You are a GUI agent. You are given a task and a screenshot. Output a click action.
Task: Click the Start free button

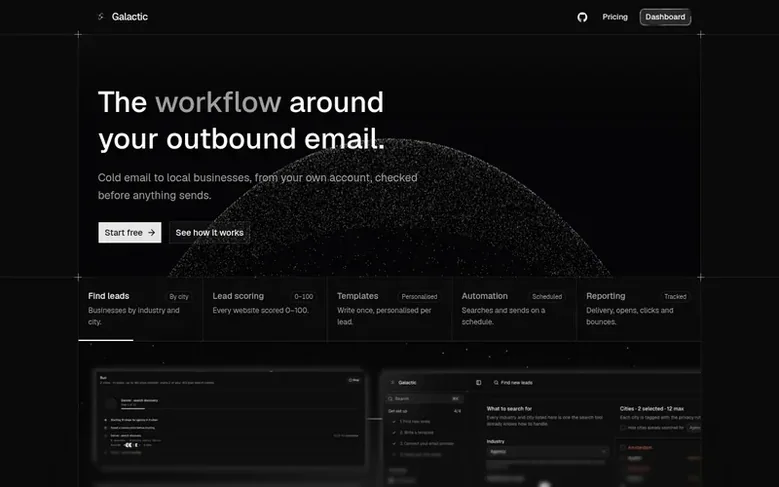tap(130, 233)
